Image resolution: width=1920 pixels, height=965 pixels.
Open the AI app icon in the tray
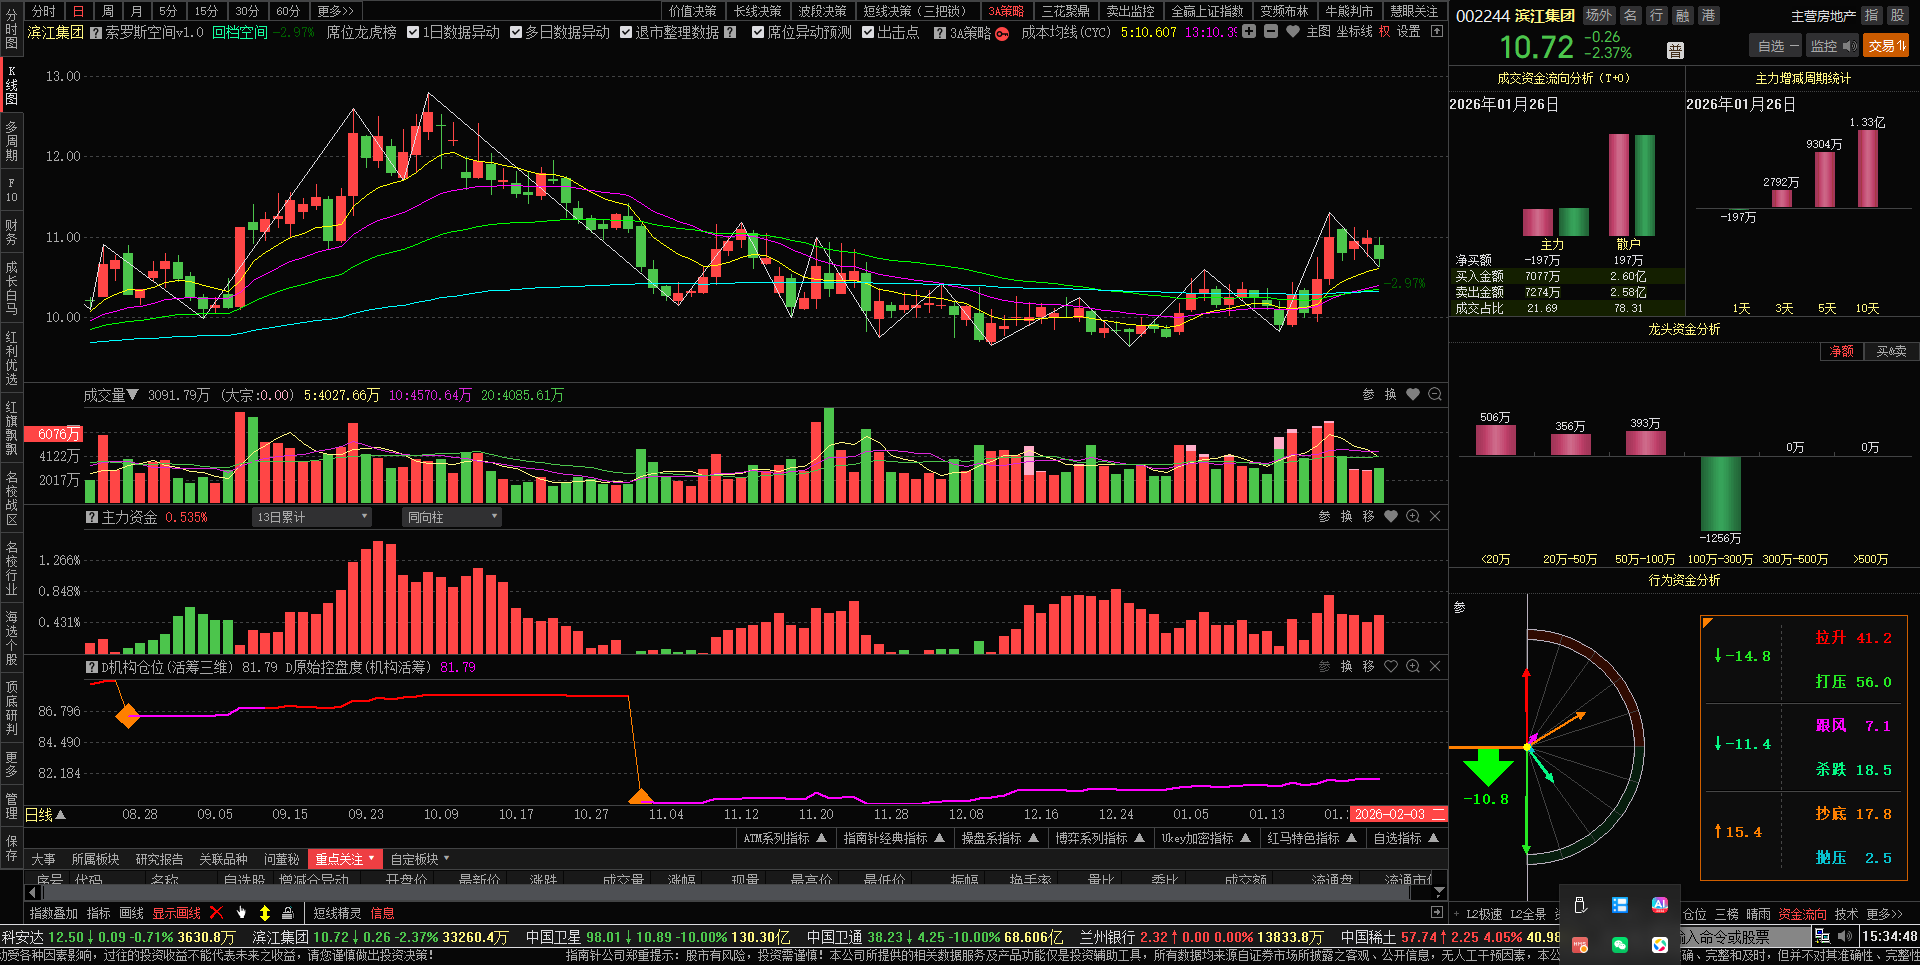[x=1660, y=905]
